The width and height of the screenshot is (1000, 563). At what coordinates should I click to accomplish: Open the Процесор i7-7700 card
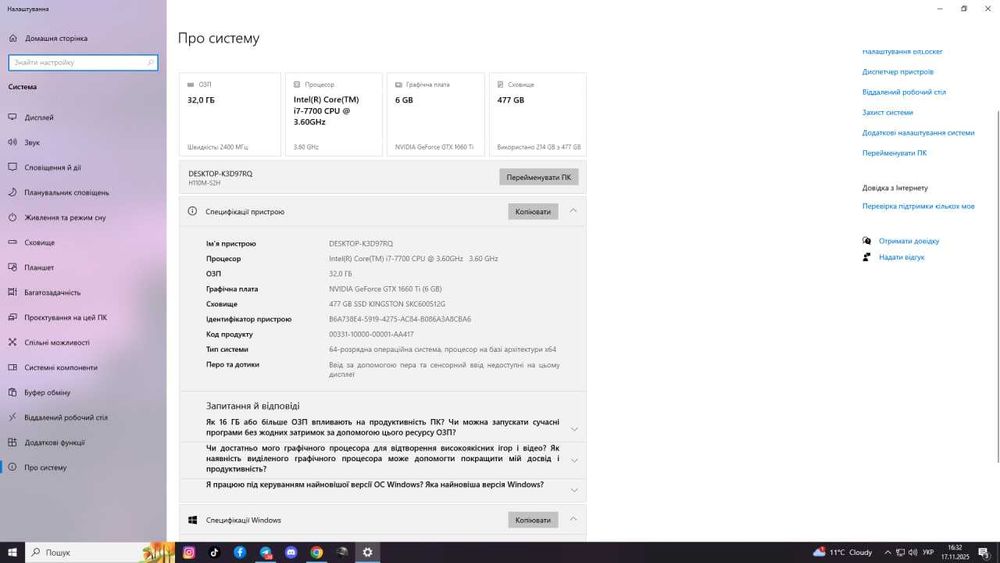pos(334,114)
